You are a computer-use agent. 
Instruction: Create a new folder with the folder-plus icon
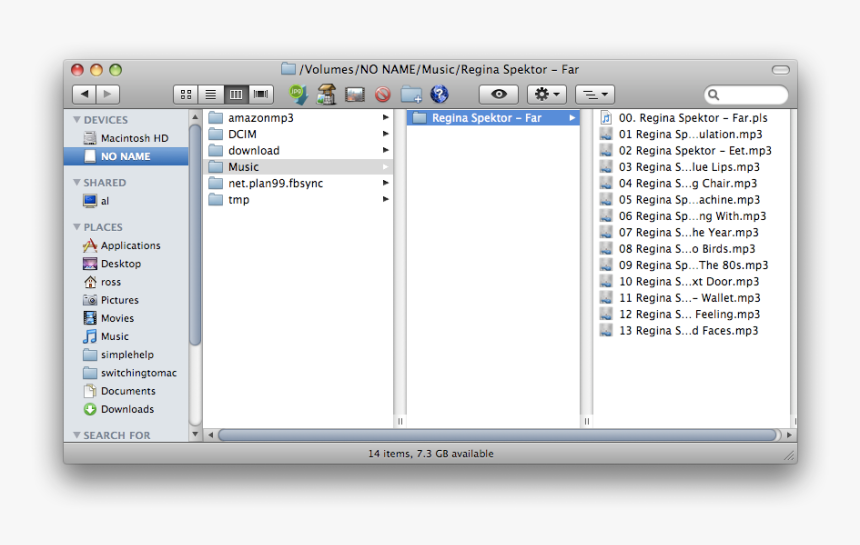tap(411, 94)
